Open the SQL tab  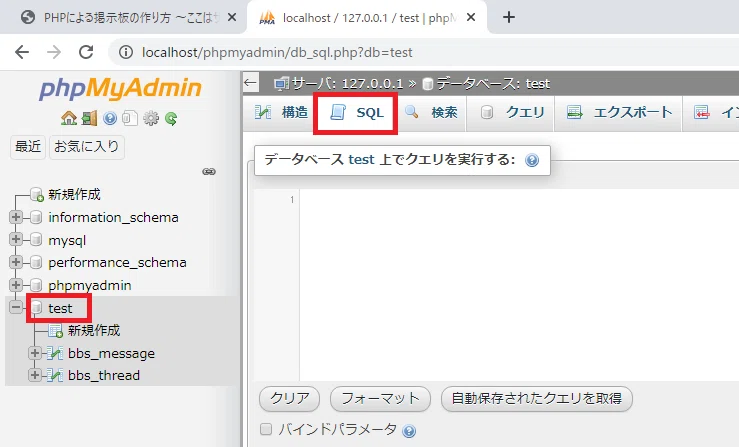[356, 113]
